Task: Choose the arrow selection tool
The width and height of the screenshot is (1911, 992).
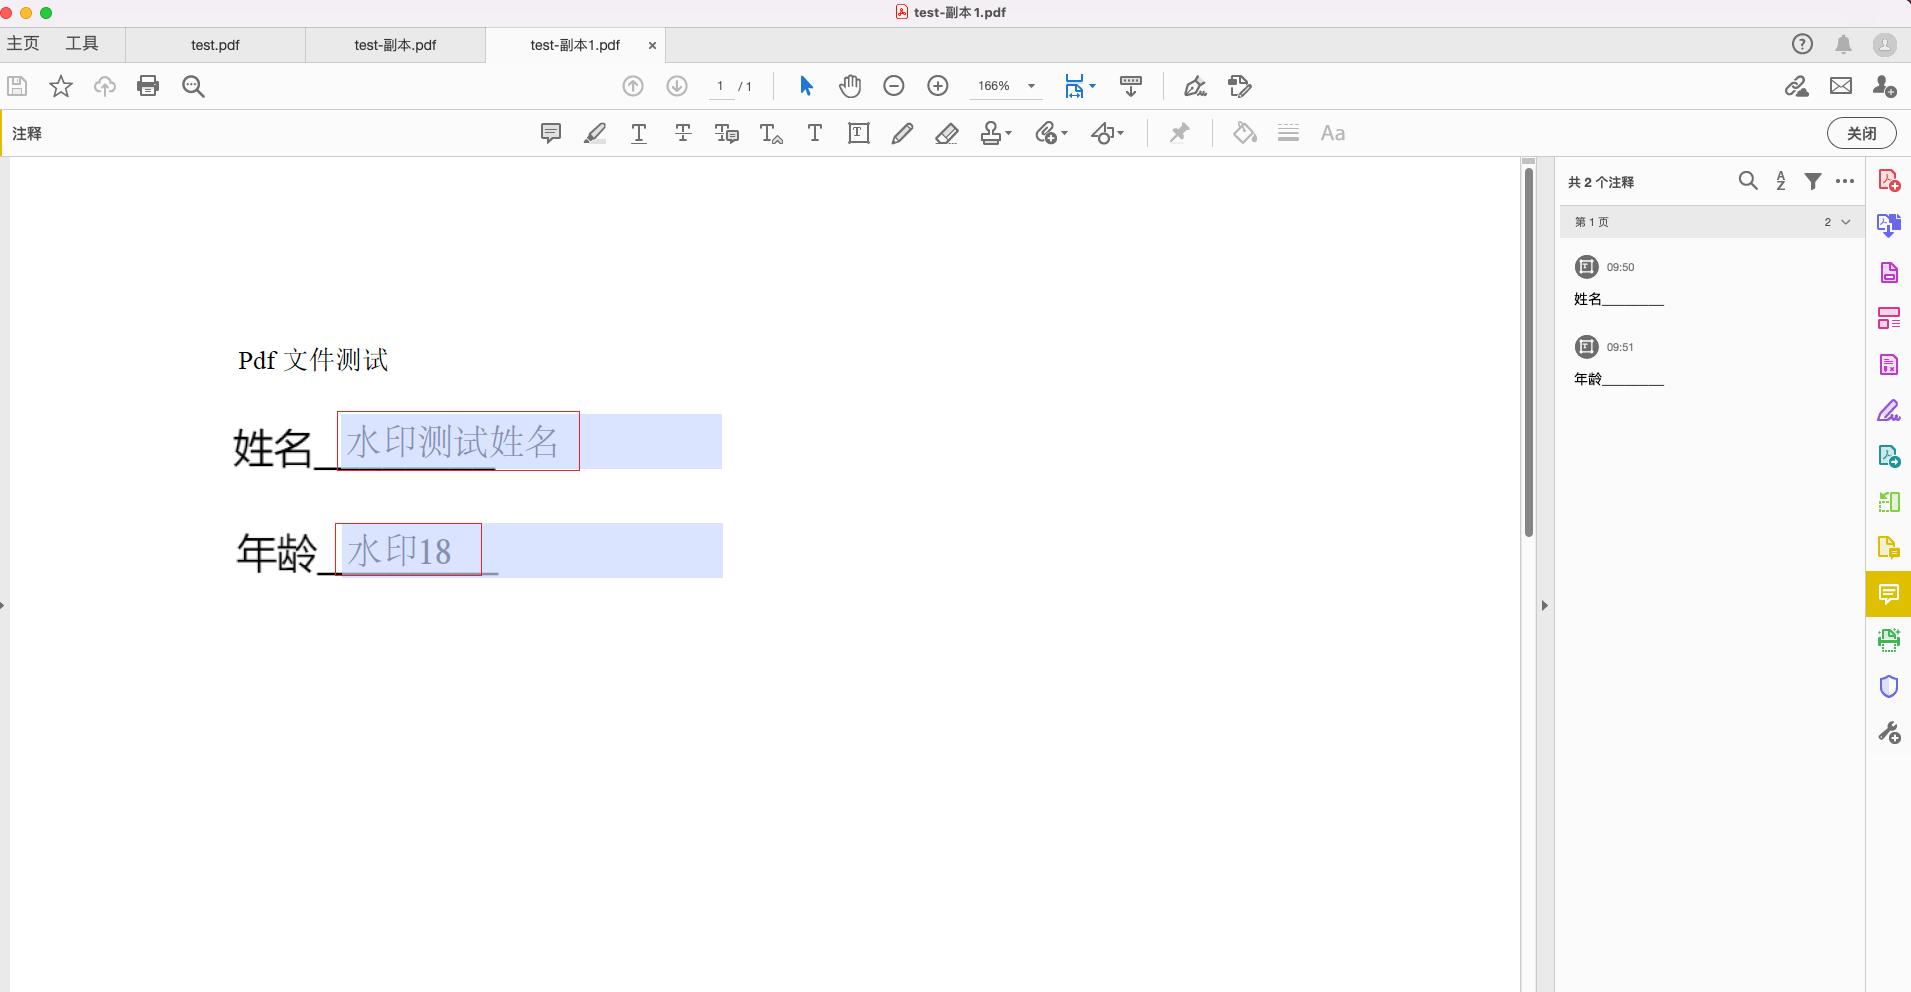Action: pos(806,86)
